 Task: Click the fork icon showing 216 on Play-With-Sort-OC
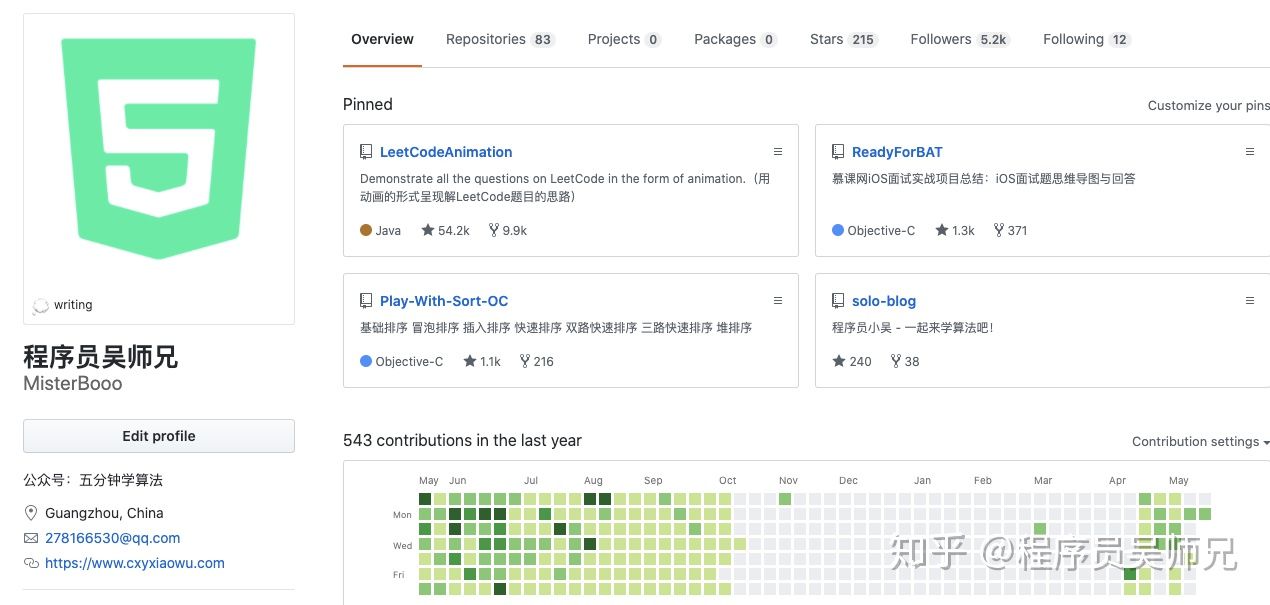coord(525,361)
